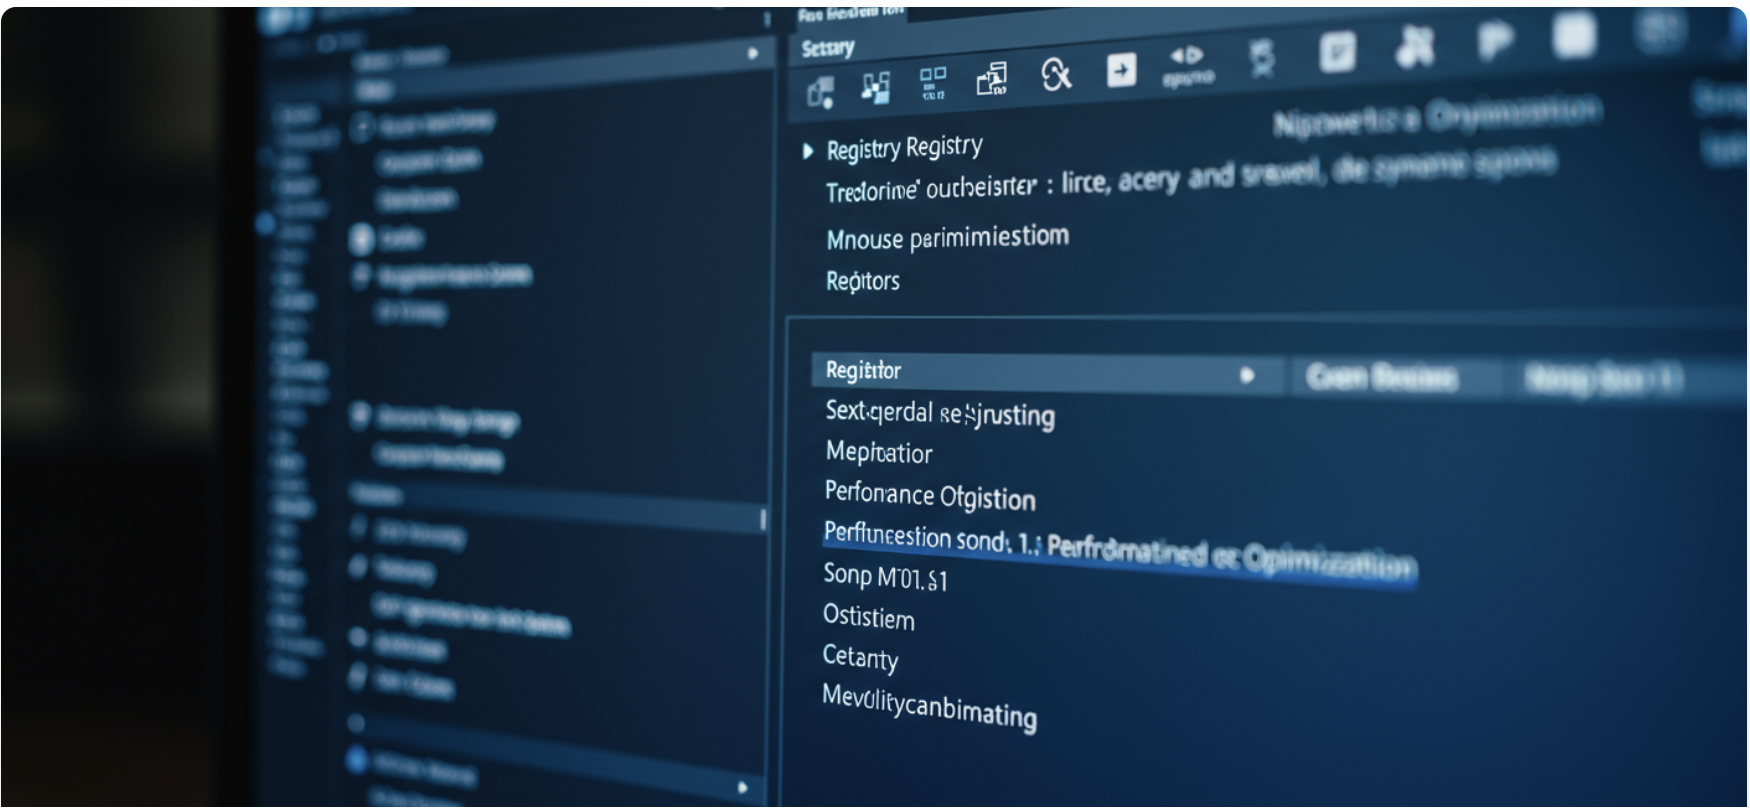Click the document-with-dot icon in the toolbar
The image size is (1750, 808).
pos(820,94)
